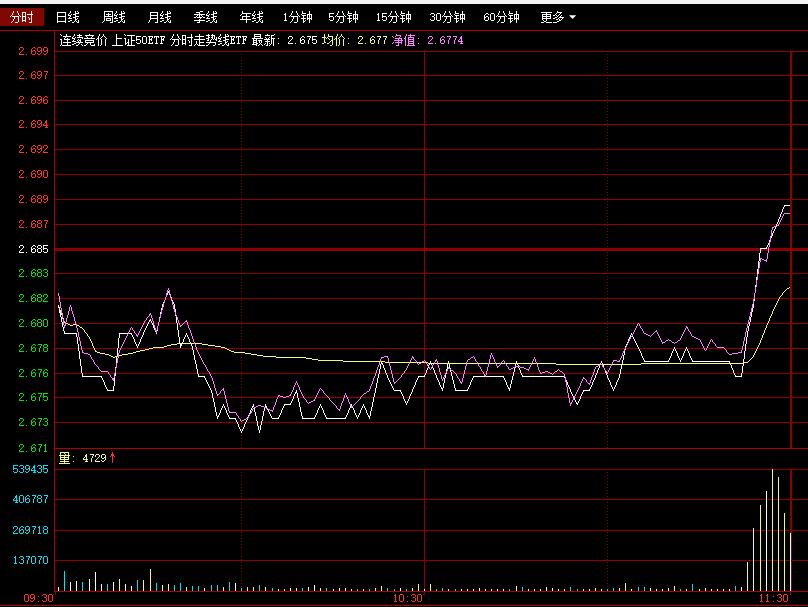Viewport: 808px width, 607px height.
Task: Click the 11:30 time axis label
Action: pos(773,598)
